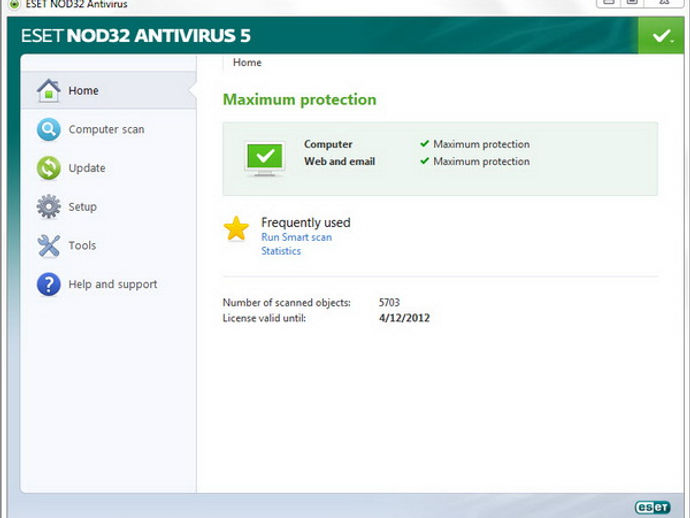The image size is (690, 518).
Task: Click the ESET NOD32 ANTIVIRUS 5 banner title
Action: 136,36
